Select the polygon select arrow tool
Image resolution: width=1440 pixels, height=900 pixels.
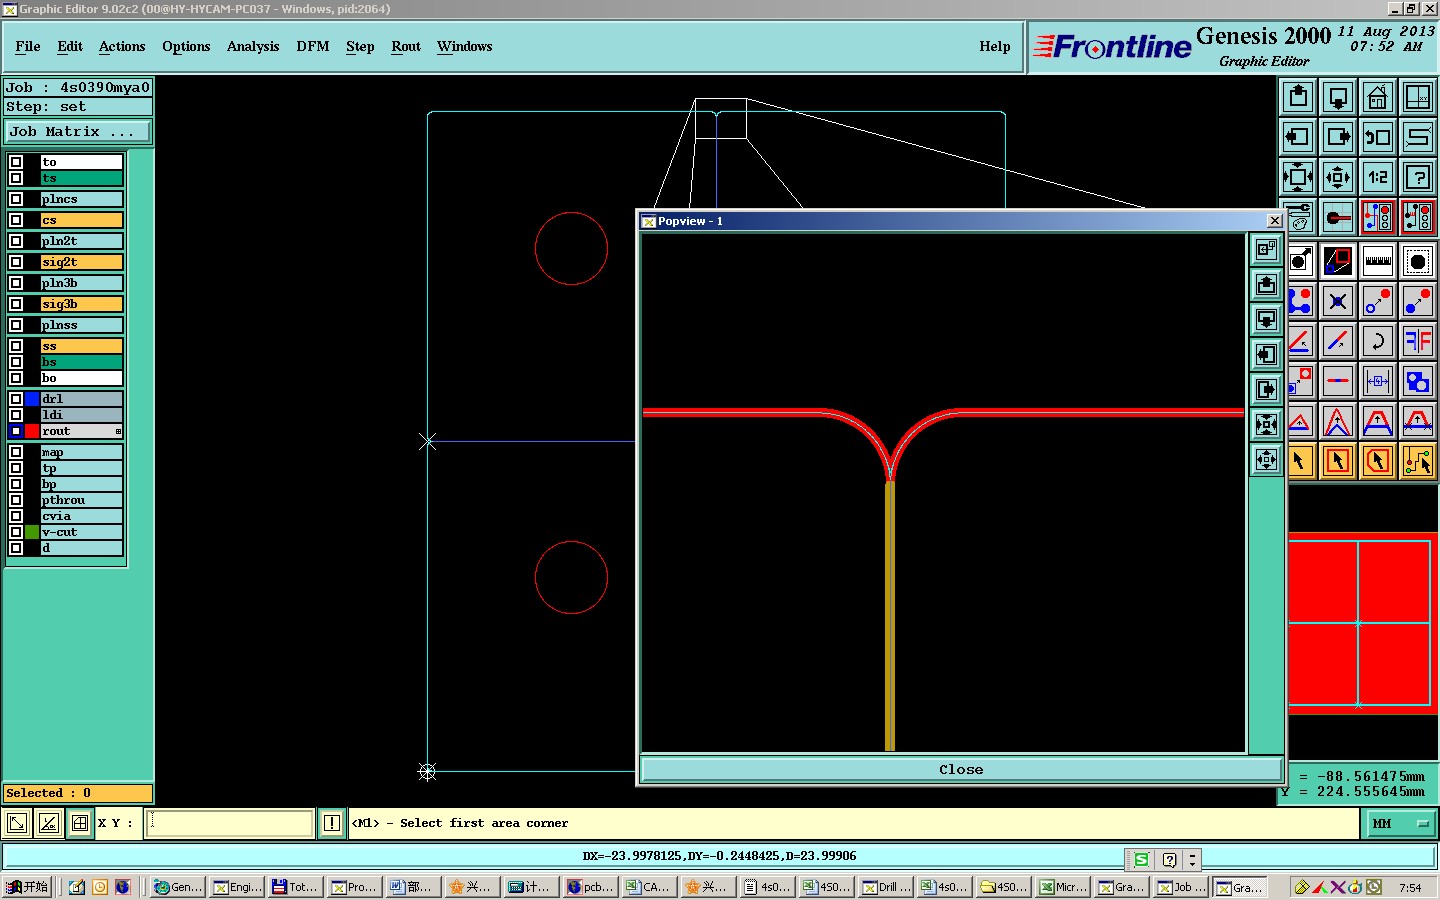tap(1378, 461)
